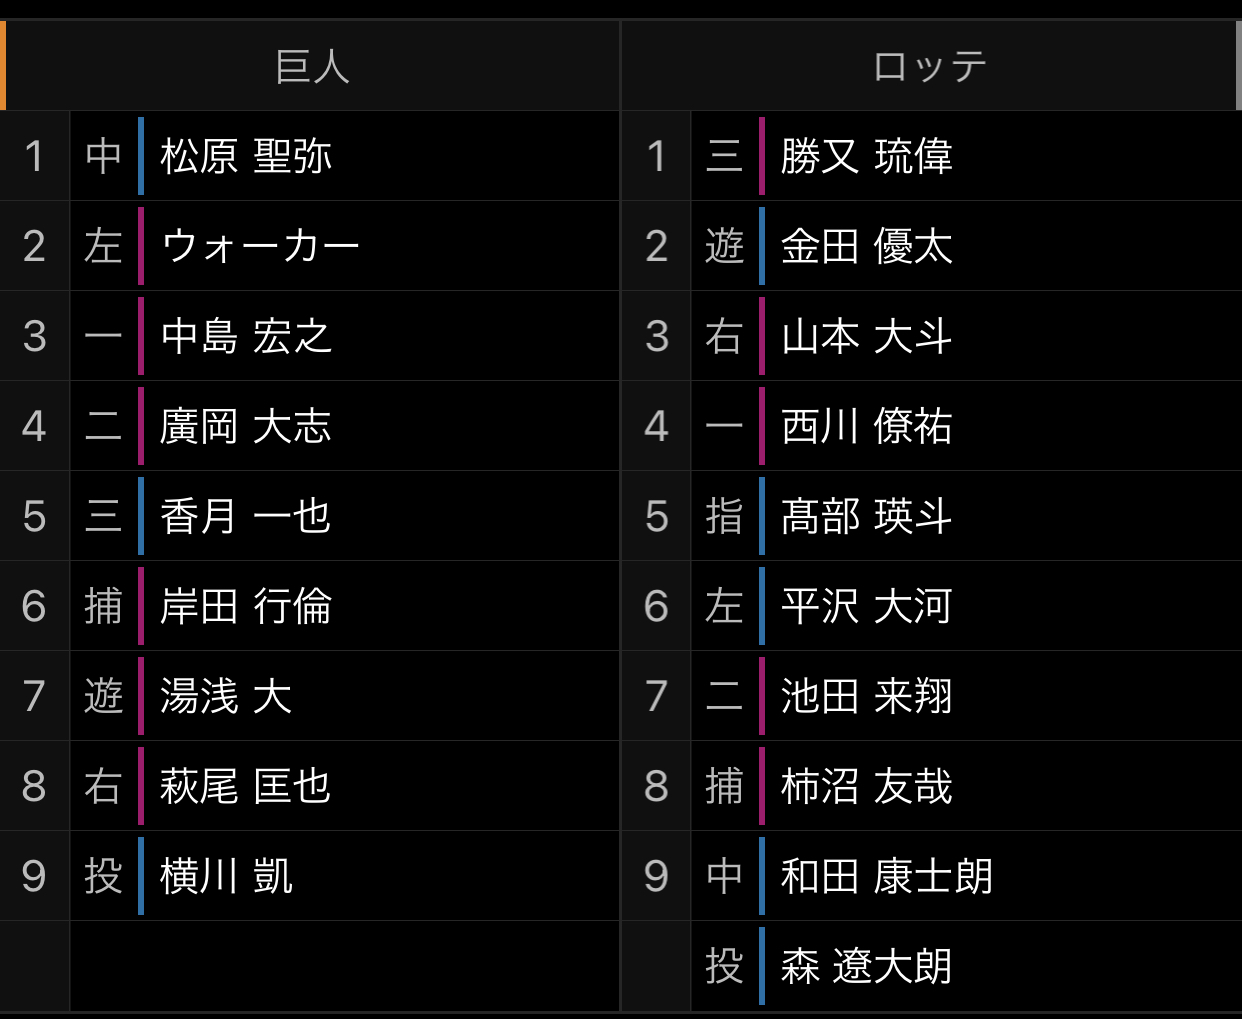1242x1019 pixels.
Task: View player 香月 一也
Action: click(246, 516)
